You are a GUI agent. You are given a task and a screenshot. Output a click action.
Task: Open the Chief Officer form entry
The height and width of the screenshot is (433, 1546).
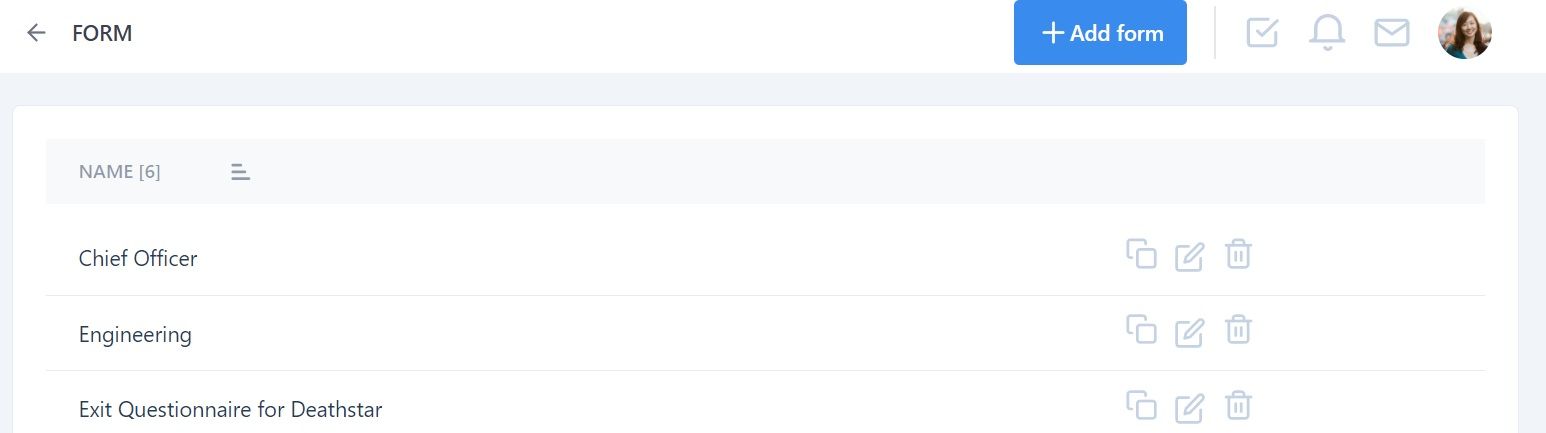click(x=138, y=258)
